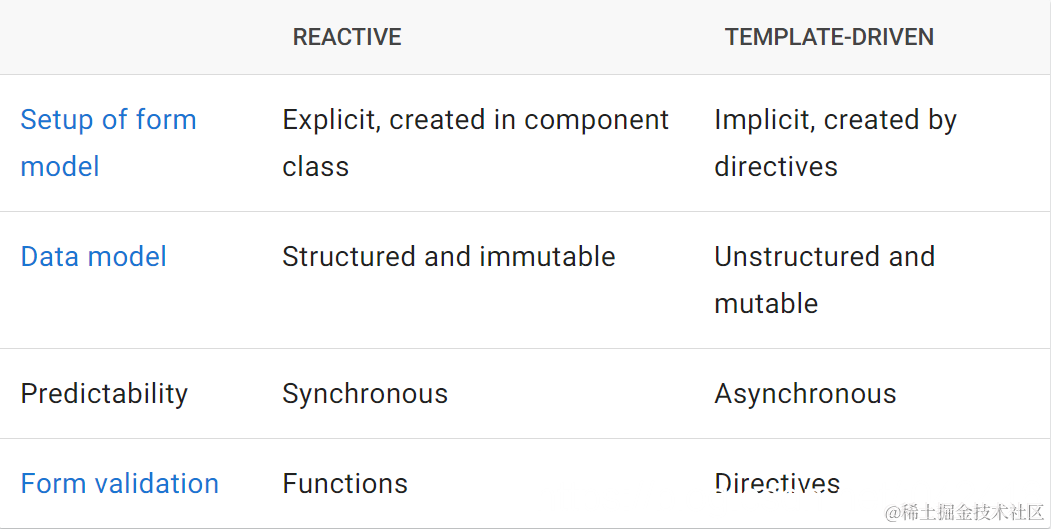Click 'Explicit, created in component' text

point(475,120)
